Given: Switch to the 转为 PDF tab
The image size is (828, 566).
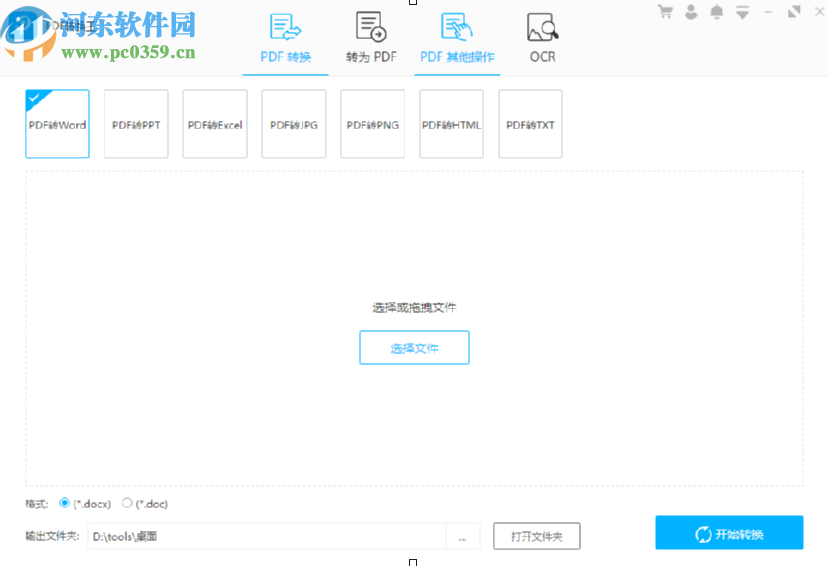Looking at the screenshot, I should pos(371,40).
